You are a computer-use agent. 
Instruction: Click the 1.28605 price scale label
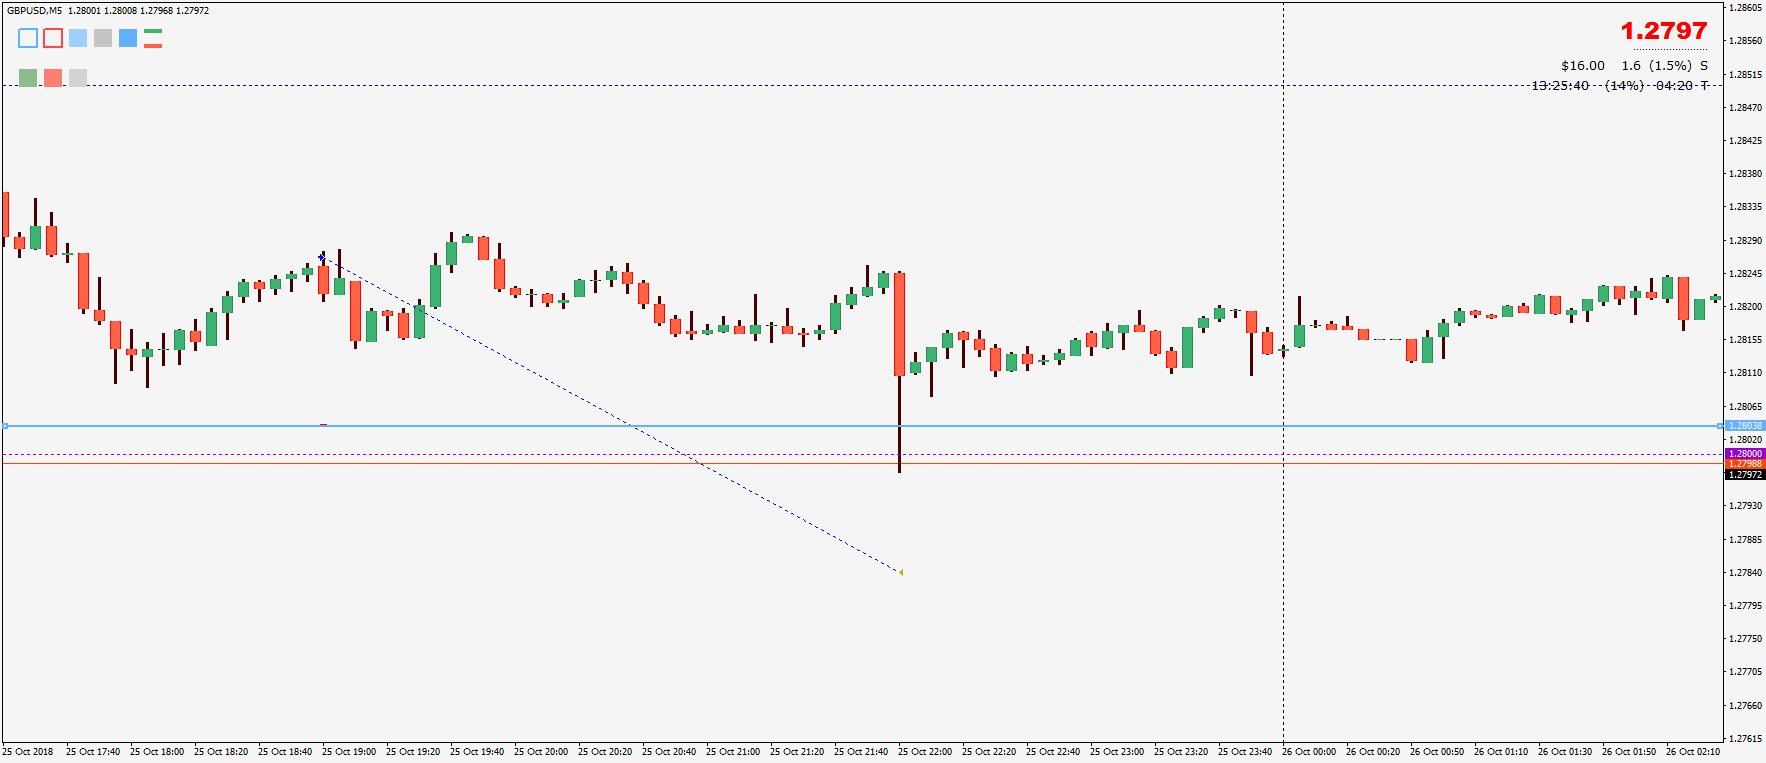click(1746, 8)
